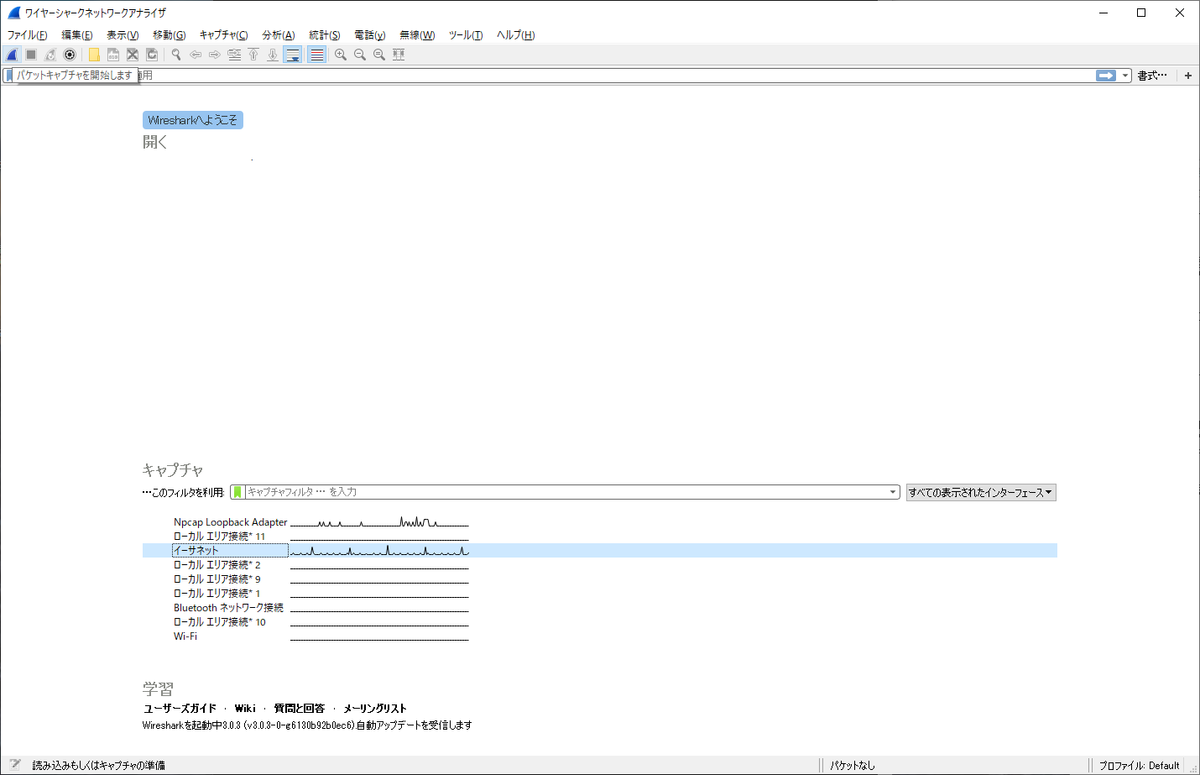This screenshot has width=1200, height=775.
Task: Toggle packet list colorization
Action: (317, 54)
